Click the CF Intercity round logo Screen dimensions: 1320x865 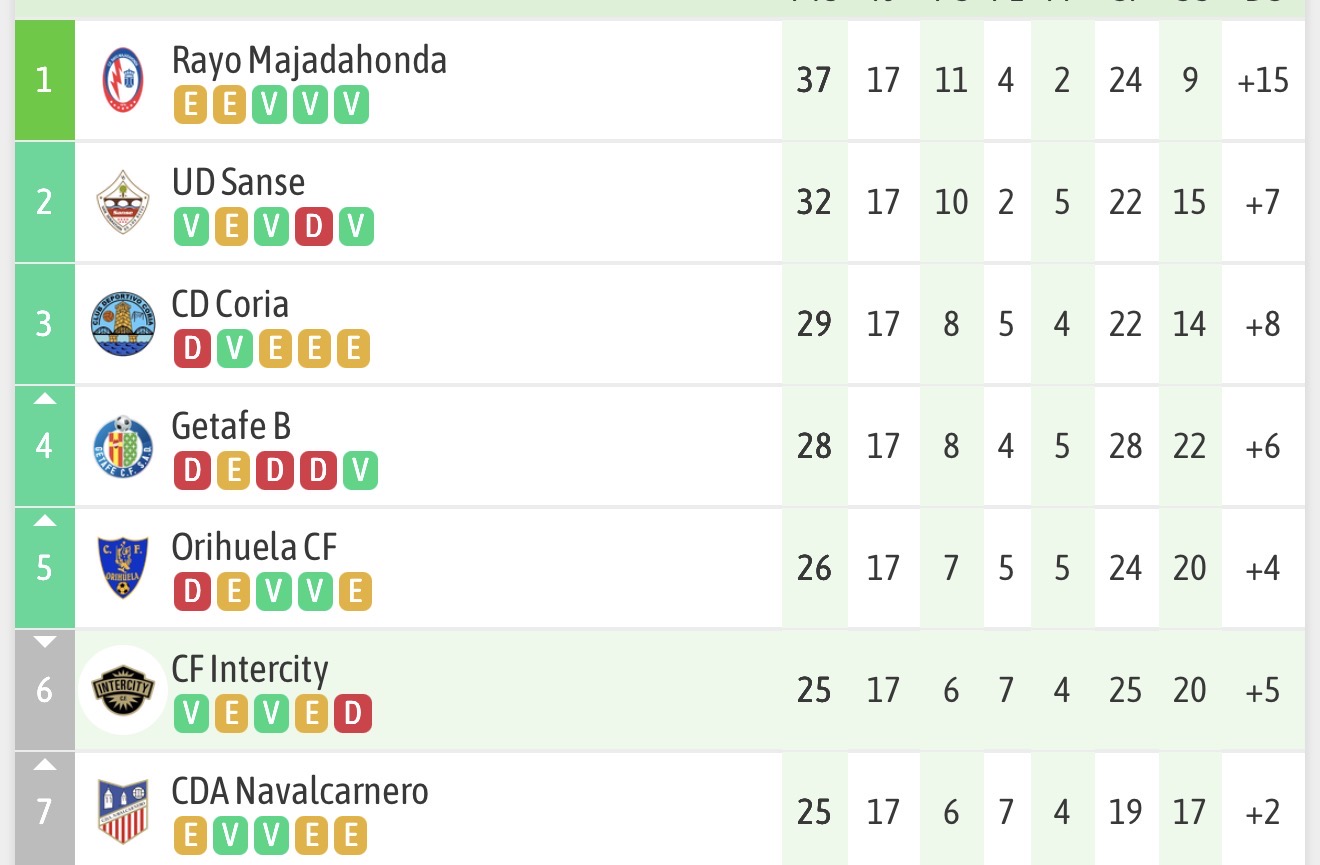124,690
